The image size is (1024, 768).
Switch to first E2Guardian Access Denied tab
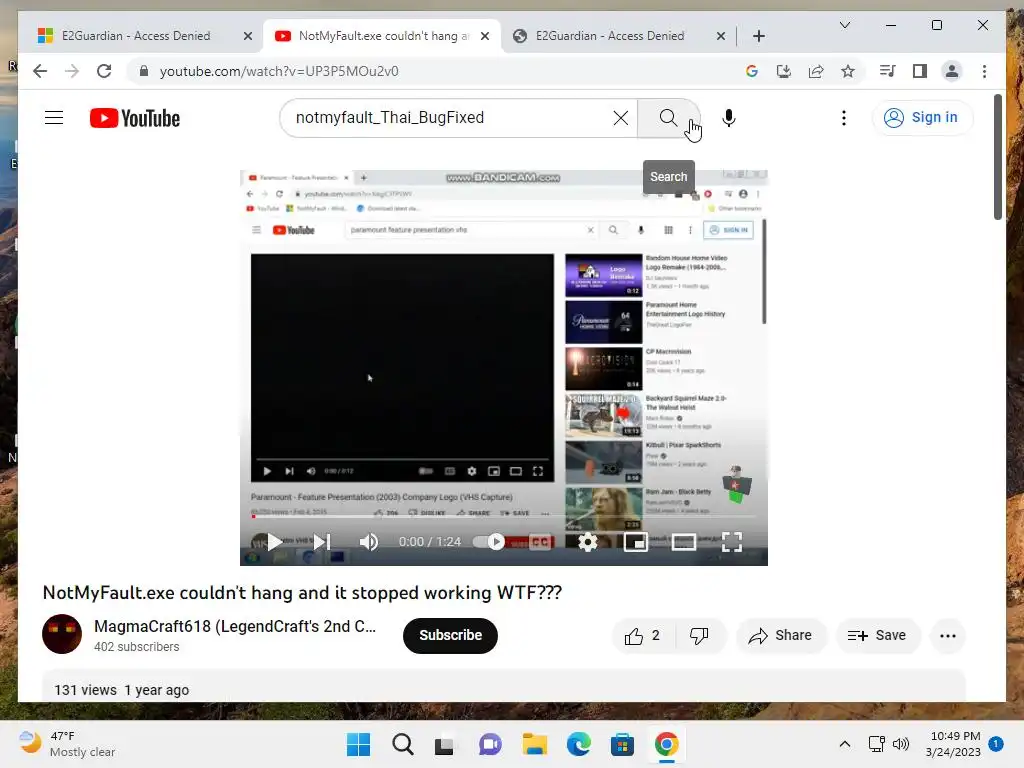click(136, 36)
